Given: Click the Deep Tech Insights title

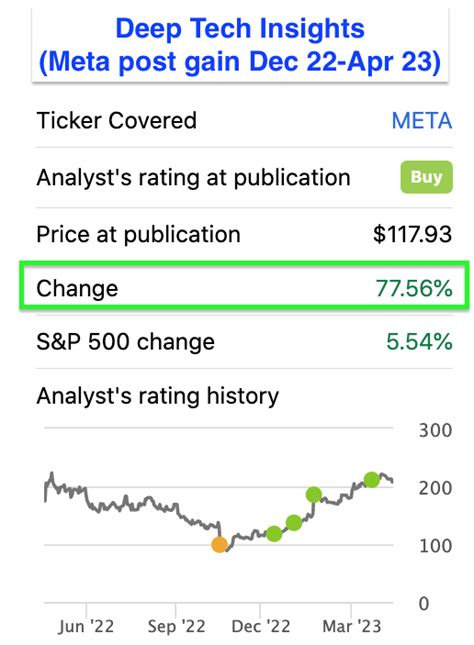Looking at the screenshot, I should (240, 28).
